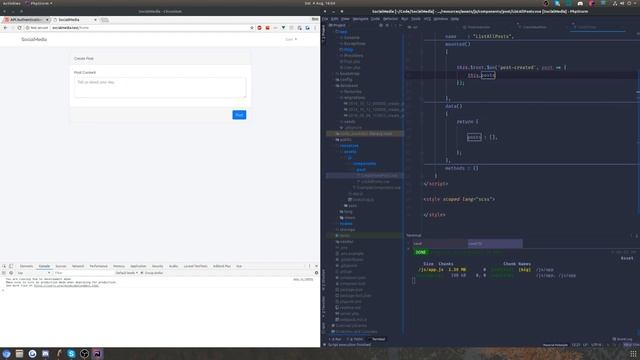The width and height of the screenshot is (640, 360).
Task: Open console settings gear icon
Action: (316, 273)
